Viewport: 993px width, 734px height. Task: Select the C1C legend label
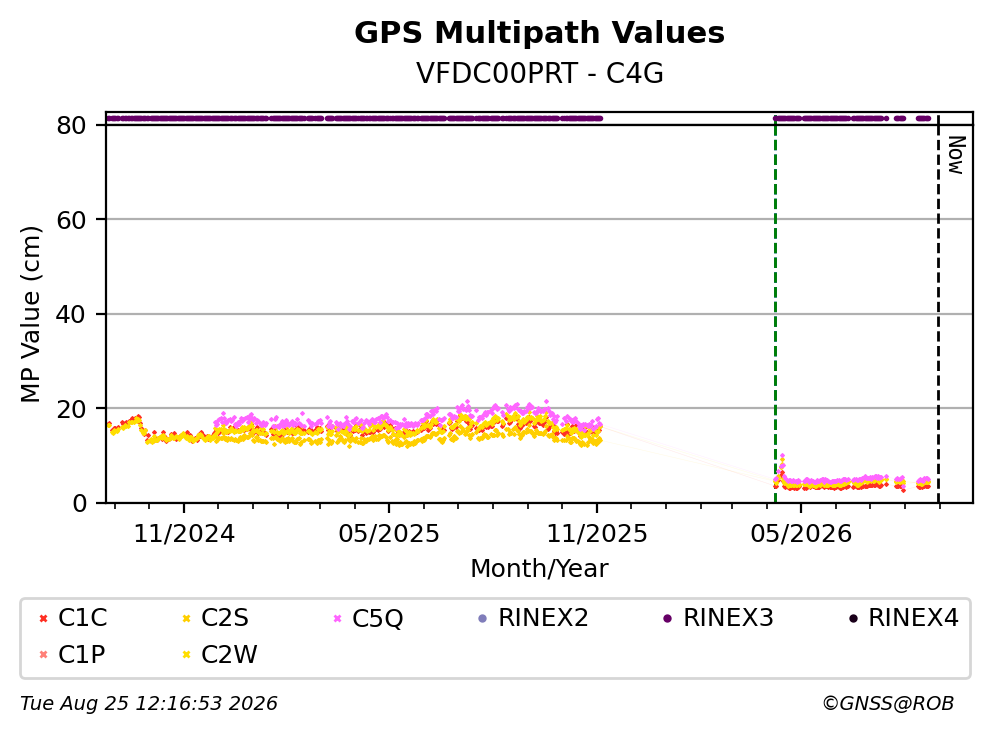(82, 618)
